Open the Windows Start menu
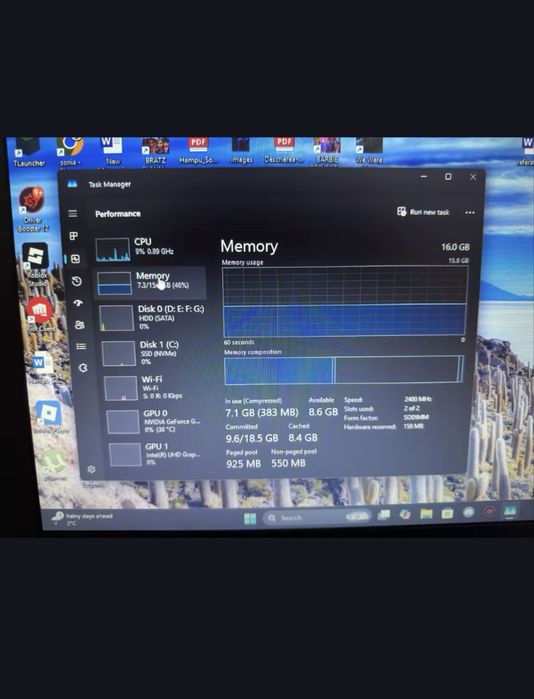The width and height of the screenshot is (534, 699). pos(250,518)
